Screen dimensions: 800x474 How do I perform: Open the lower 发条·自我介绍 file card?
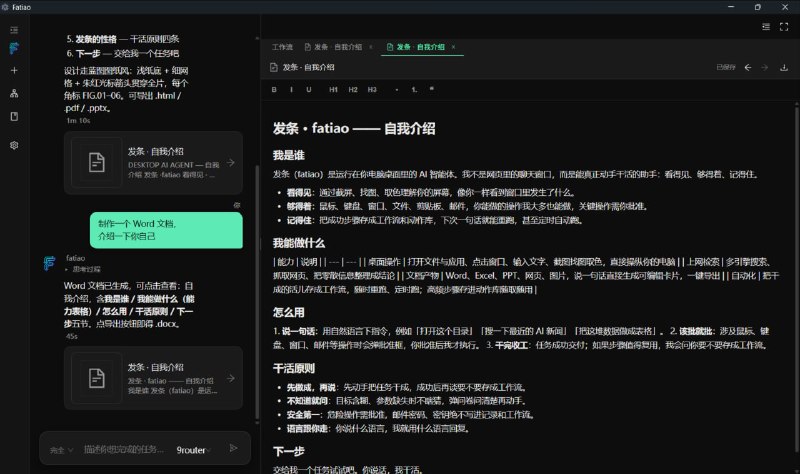click(153, 378)
